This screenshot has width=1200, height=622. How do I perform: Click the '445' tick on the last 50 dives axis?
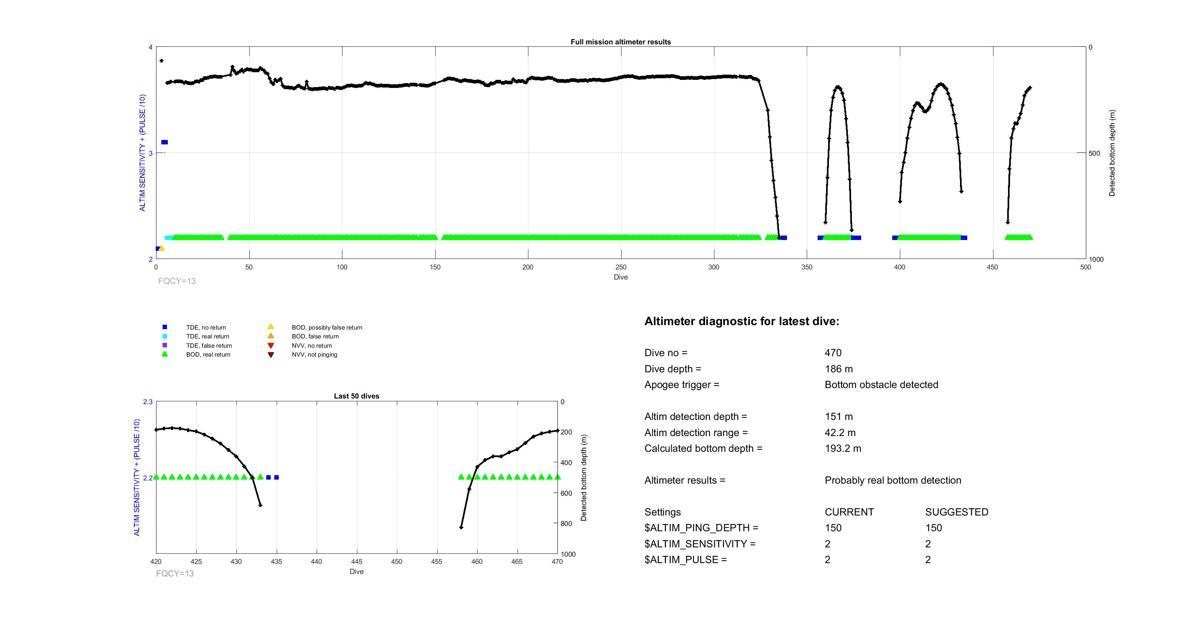coord(357,563)
